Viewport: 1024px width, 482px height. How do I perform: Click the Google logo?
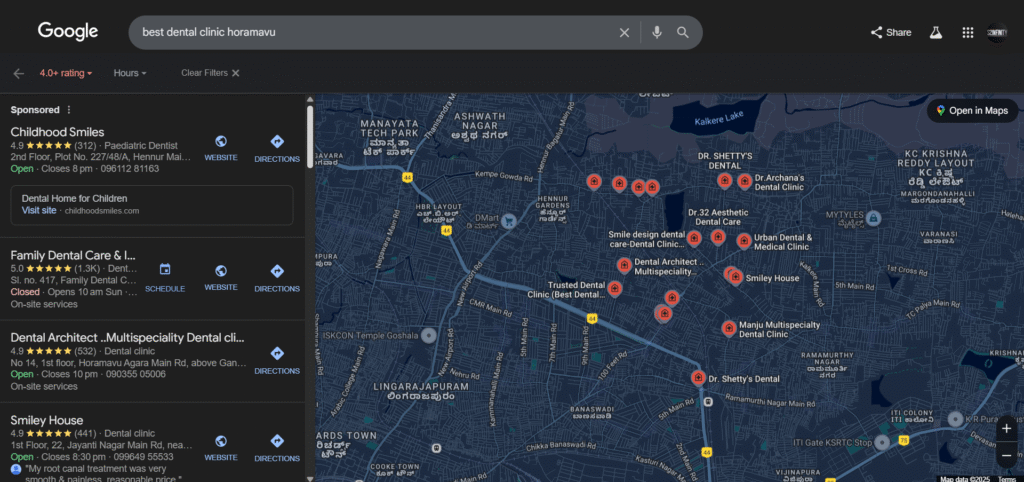click(68, 31)
